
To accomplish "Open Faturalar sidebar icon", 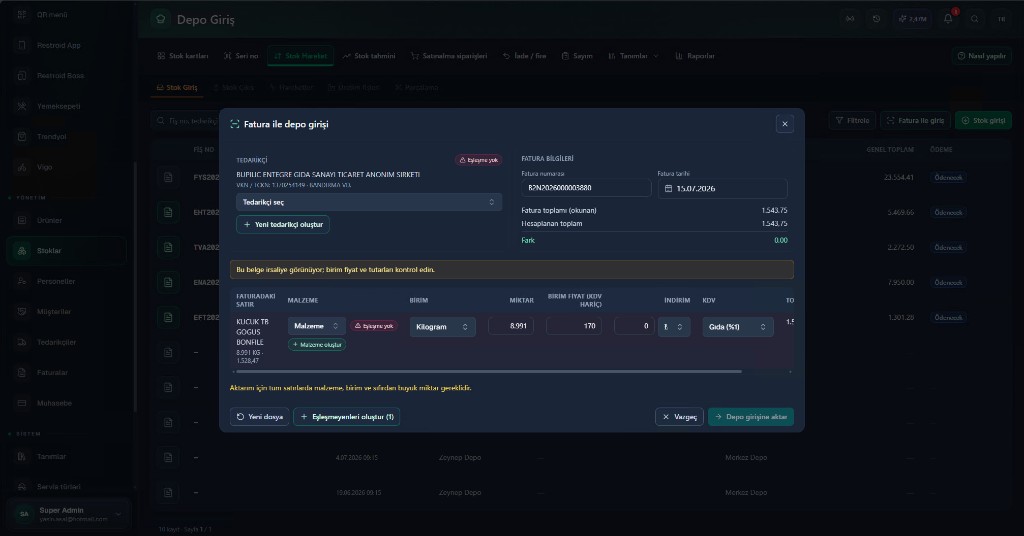I will tap(22, 373).
